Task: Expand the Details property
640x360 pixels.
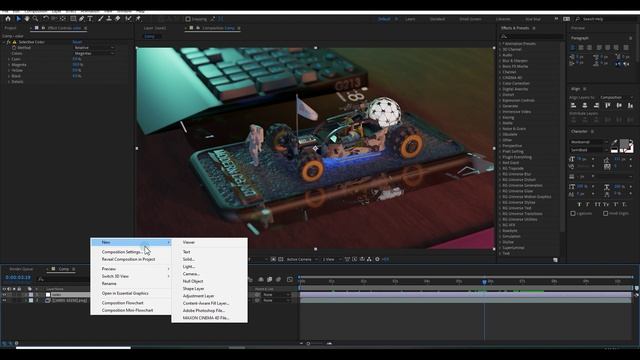Action: tap(9, 82)
